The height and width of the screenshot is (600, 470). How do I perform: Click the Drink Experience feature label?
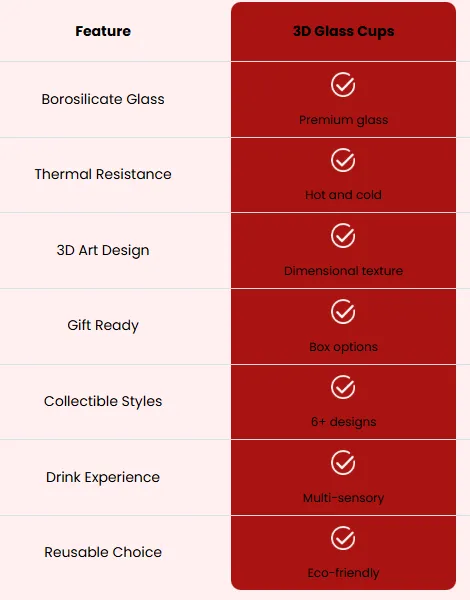pyautogui.click(x=103, y=477)
